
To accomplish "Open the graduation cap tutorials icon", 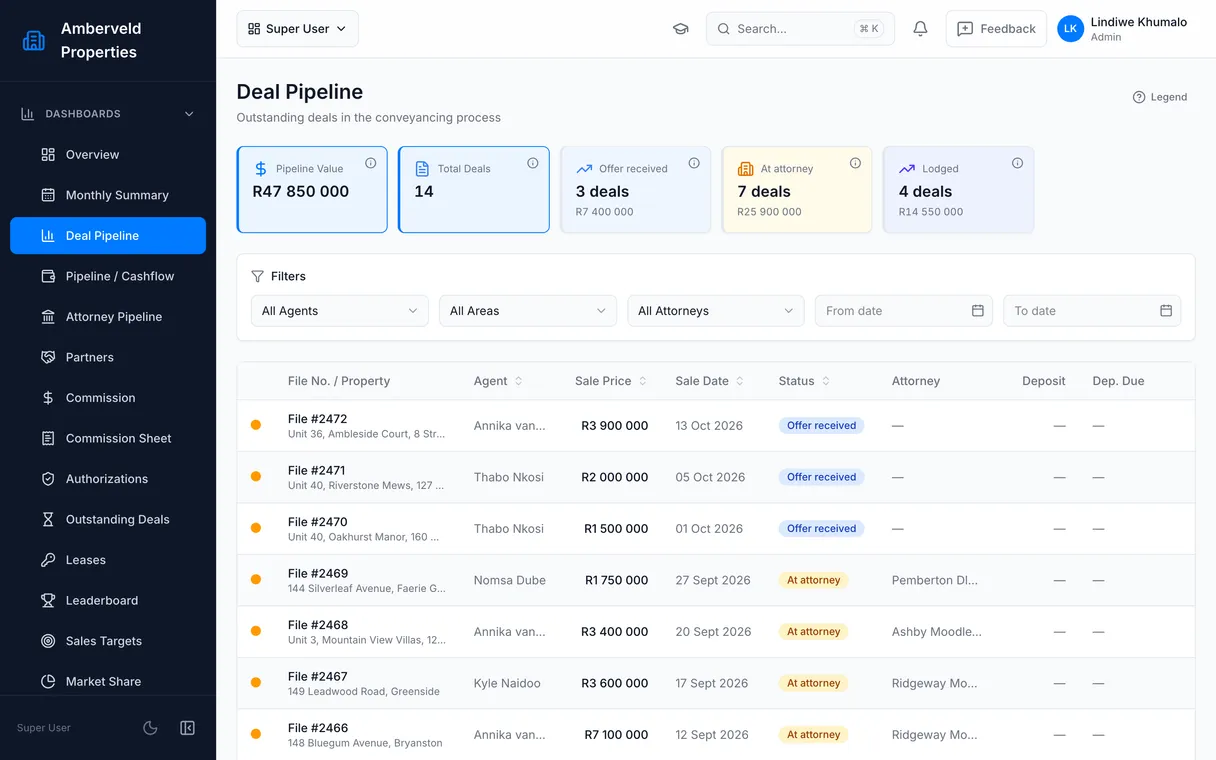I will coord(681,29).
